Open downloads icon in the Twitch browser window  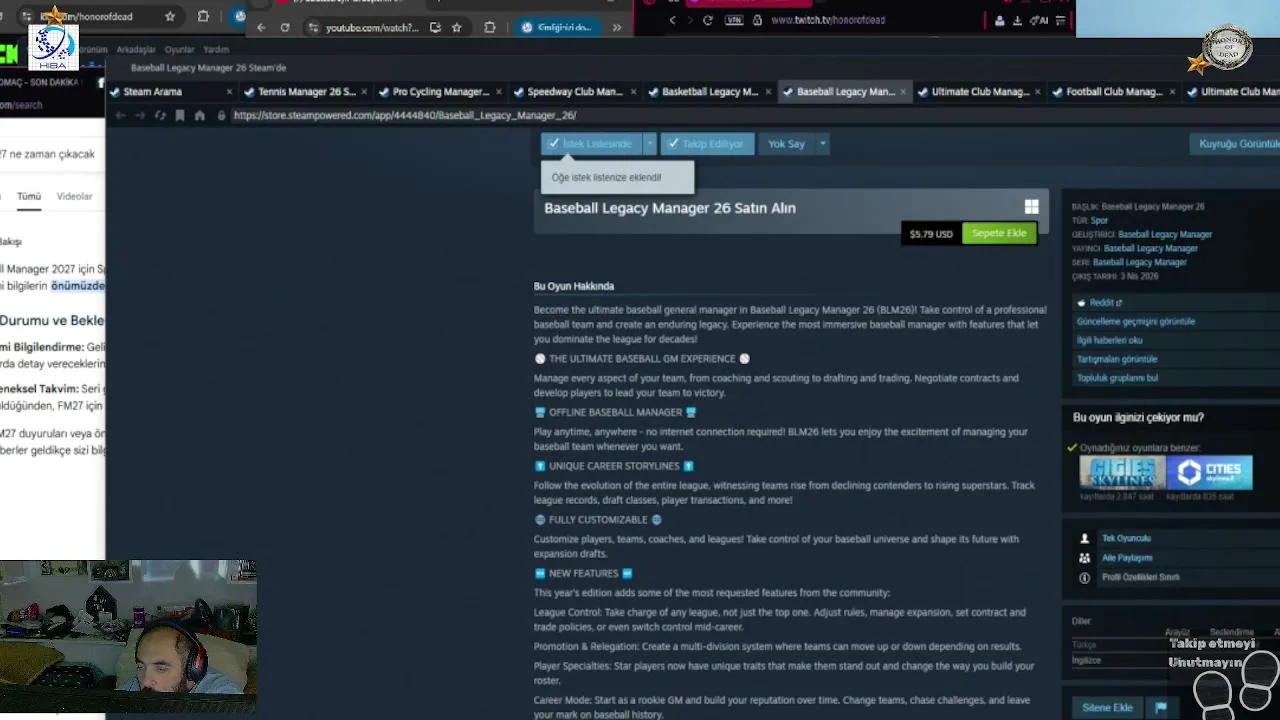point(1017,20)
